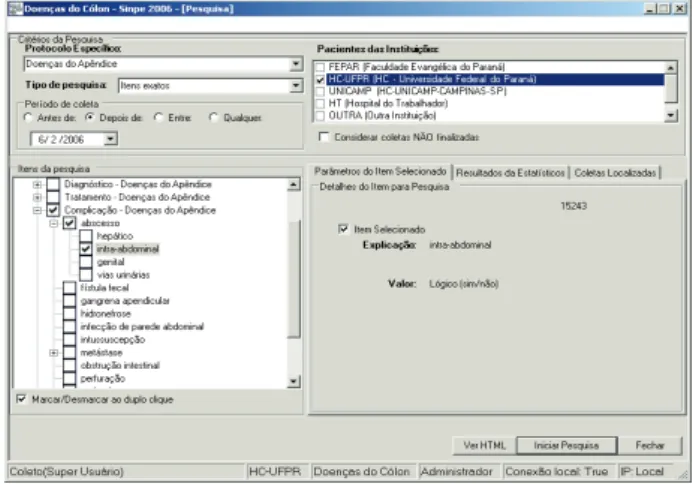Collapse the abscesso tree branch
This screenshot has height=484, width=693.
coord(54,223)
